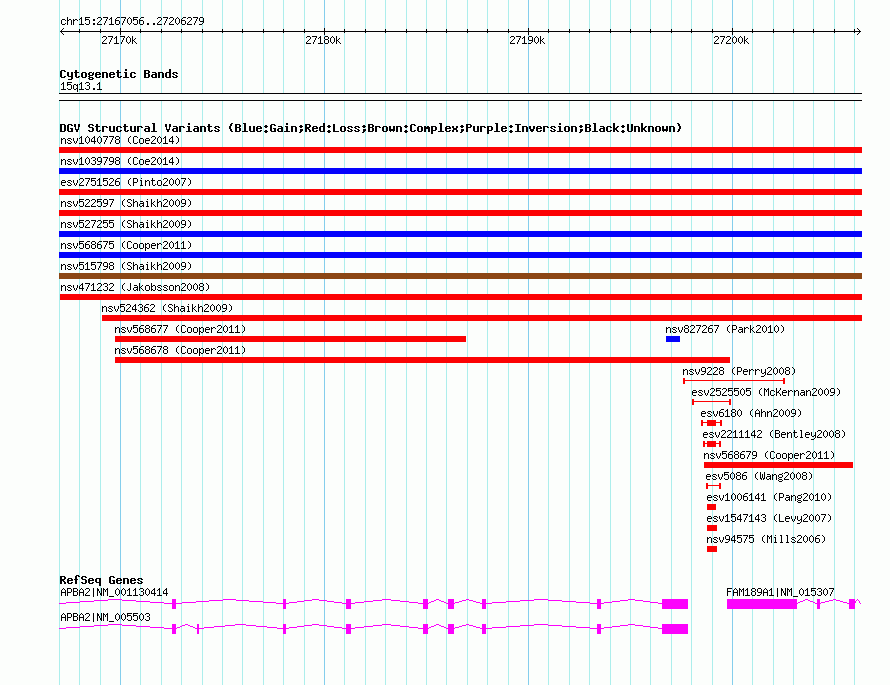Open nsv471232 (Jakobsson2008) variant label
Image resolution: width=890 pixels, height=685 pixels.
point(135,287)
